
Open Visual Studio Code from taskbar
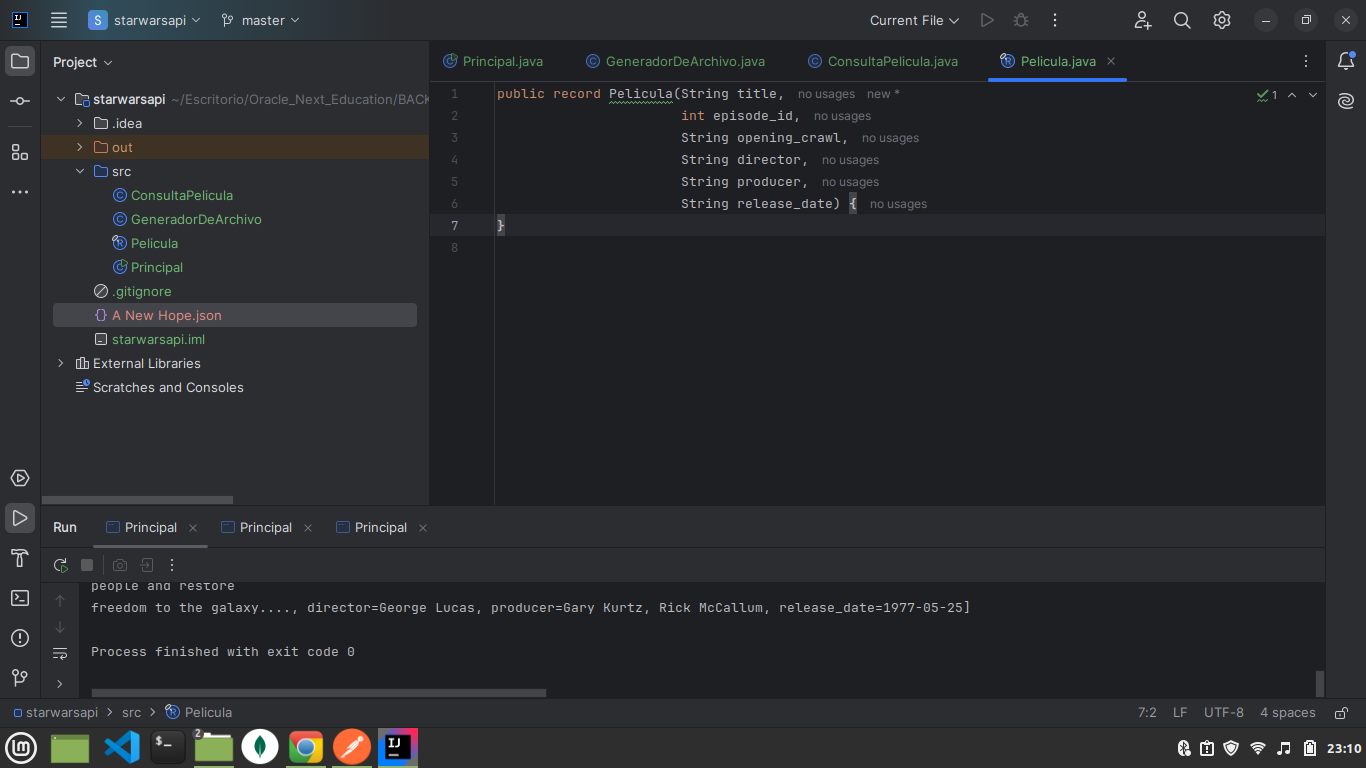[x=122, y=747]
